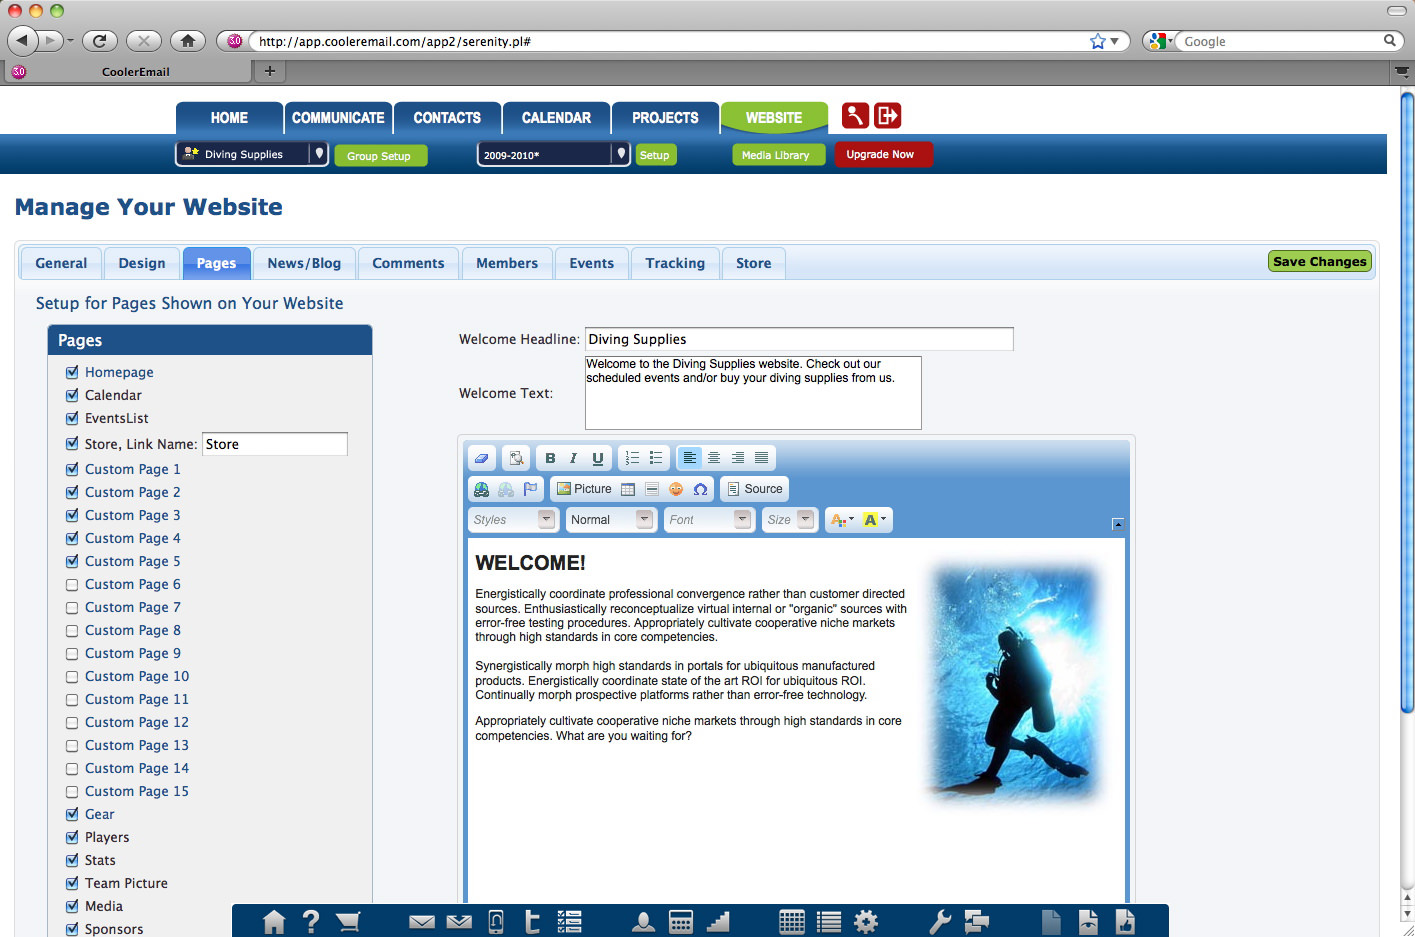
Task: Enable the Custom Page 6 checkbox
Action: click(x=72, y=585)
